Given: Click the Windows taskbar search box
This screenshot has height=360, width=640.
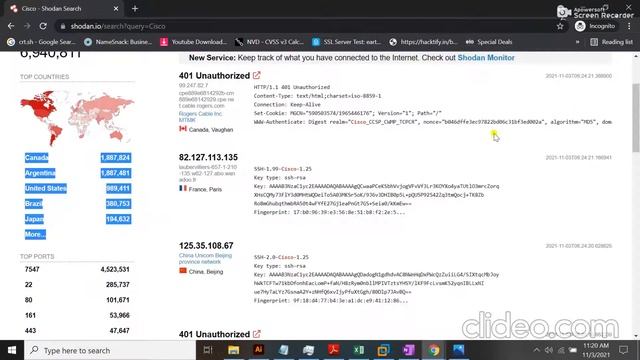Looking at the screenshot, I should tap(110, 350).
